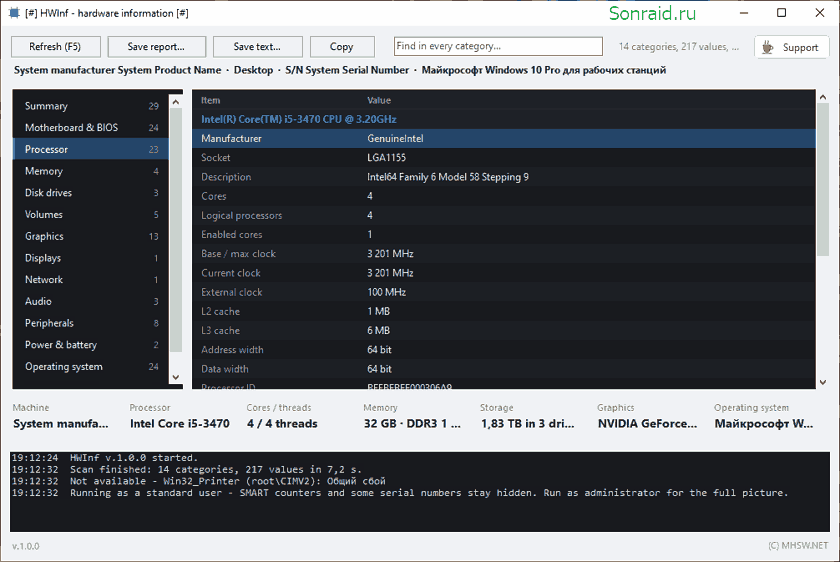
Task: Click the 'GenuineIntel' value
Action: [x=395, y=138]
